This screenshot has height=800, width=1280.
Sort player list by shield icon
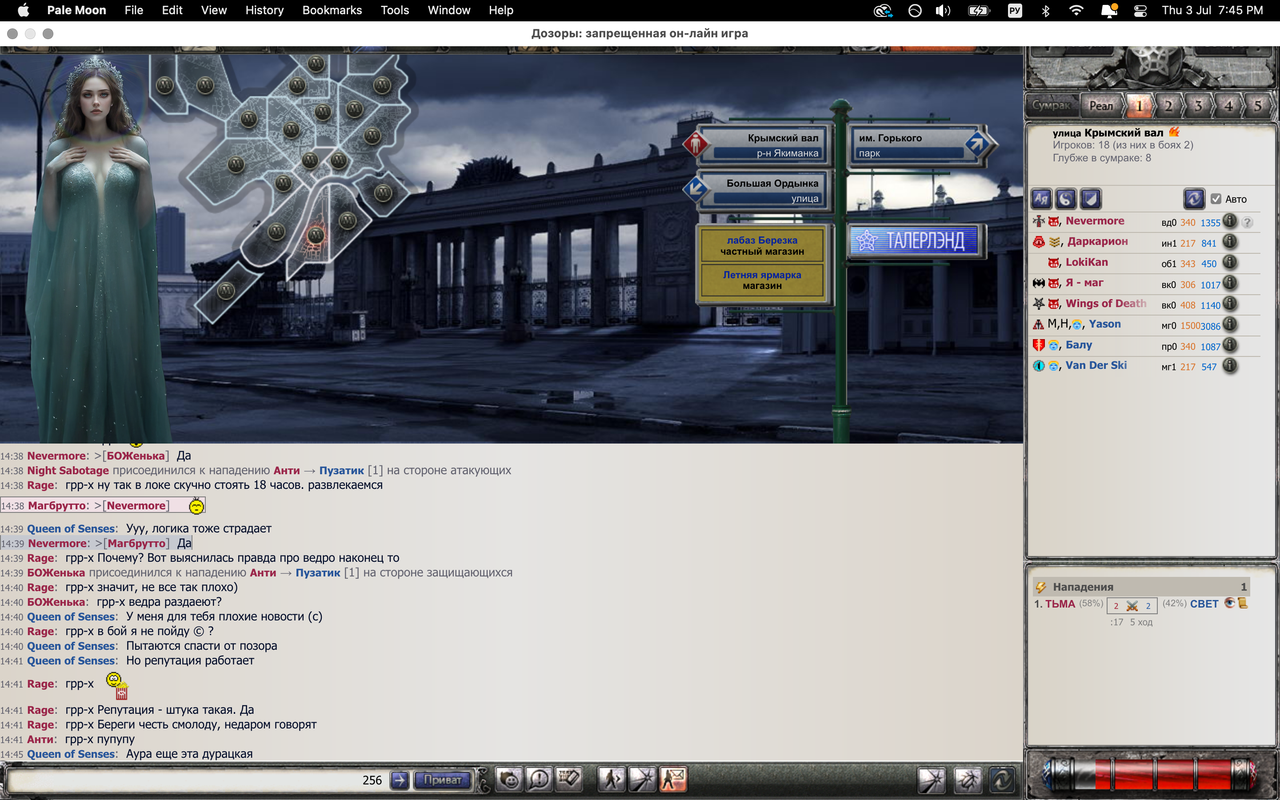click(1091, 198)
